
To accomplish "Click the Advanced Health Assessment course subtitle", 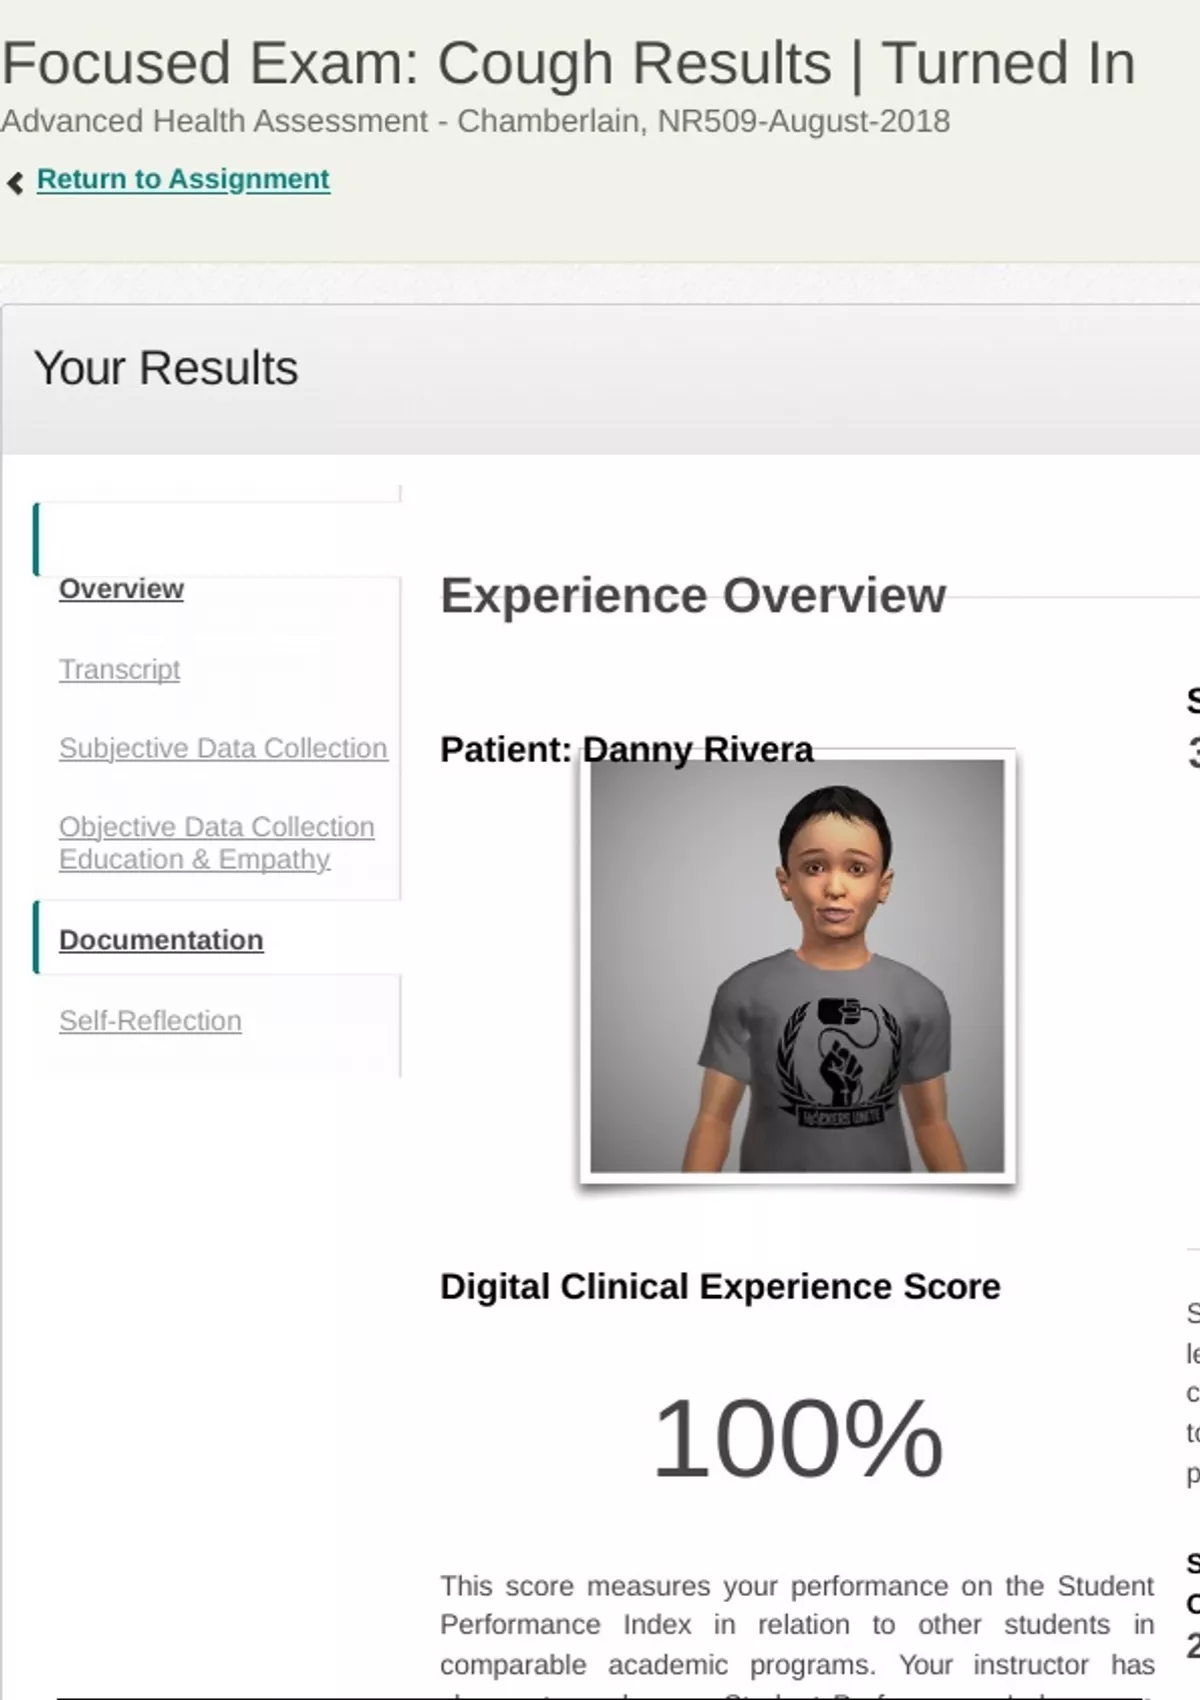I will [x=475, y=121].
